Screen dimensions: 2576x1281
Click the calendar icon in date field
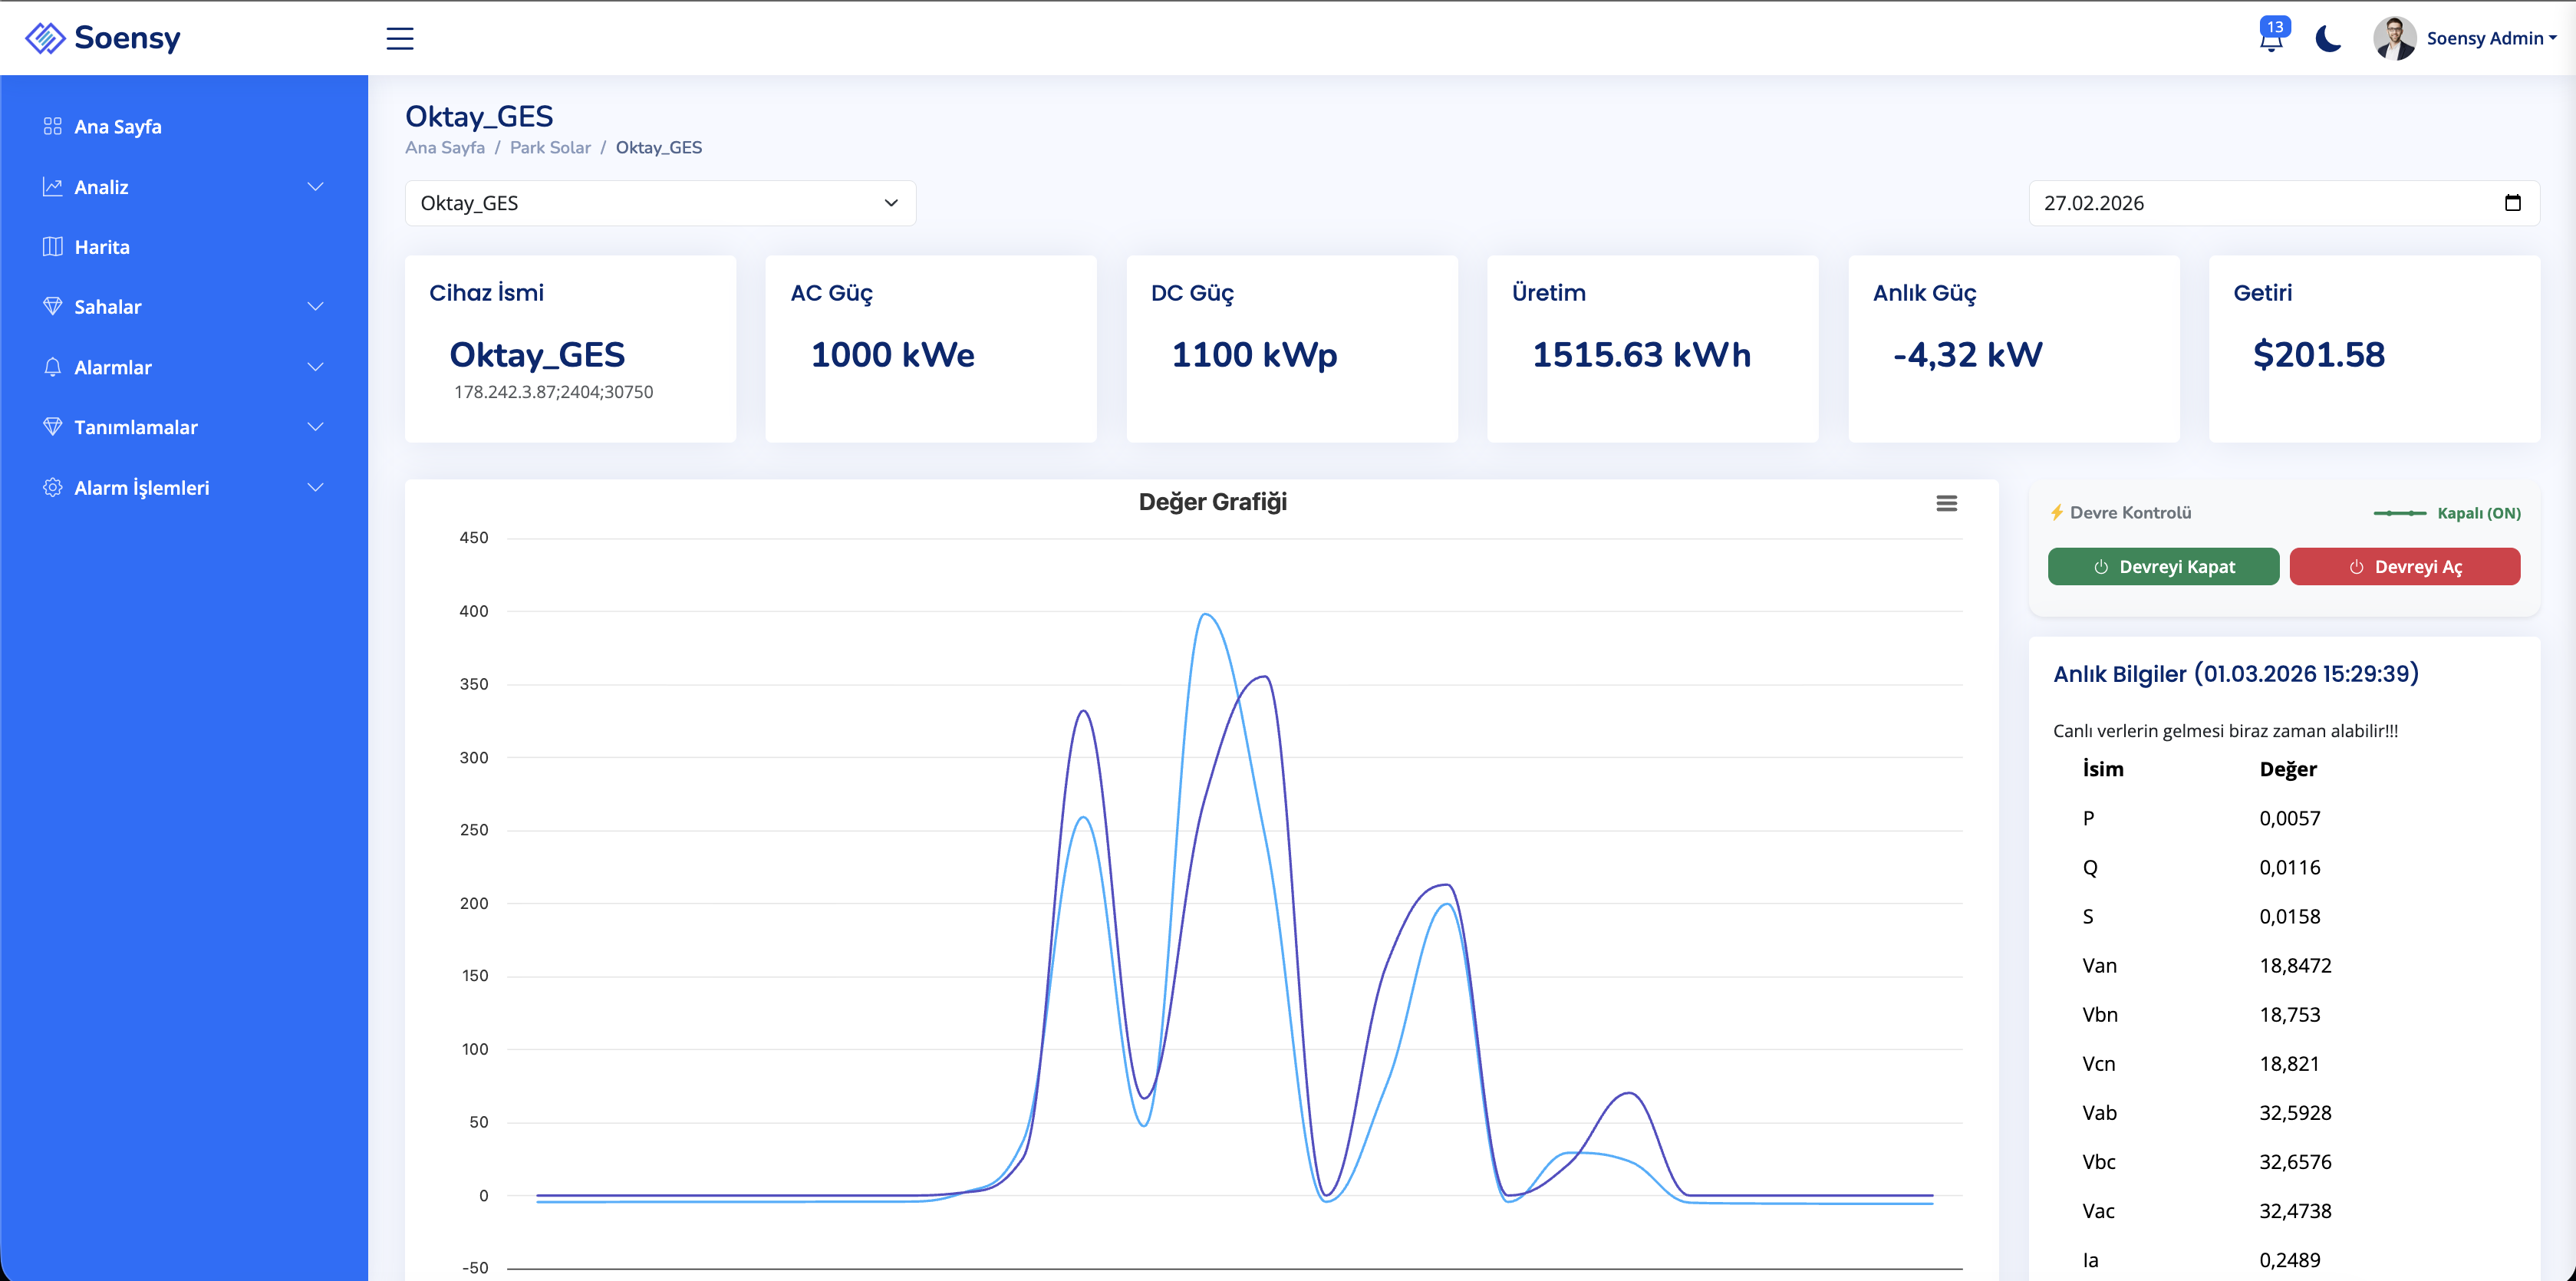[2512, 203]
